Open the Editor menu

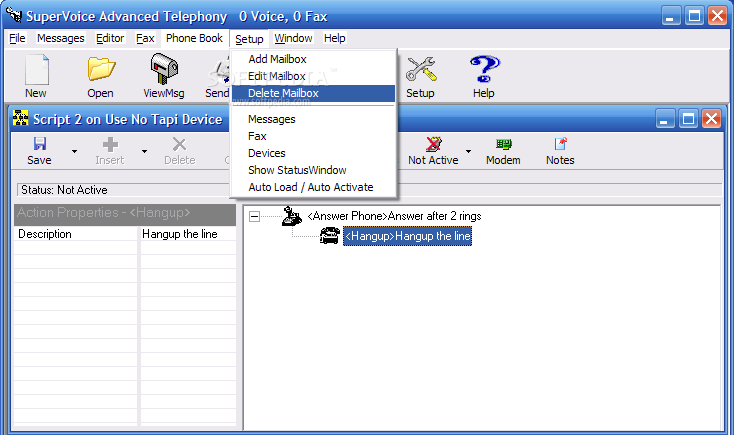(x=110, y=38)
